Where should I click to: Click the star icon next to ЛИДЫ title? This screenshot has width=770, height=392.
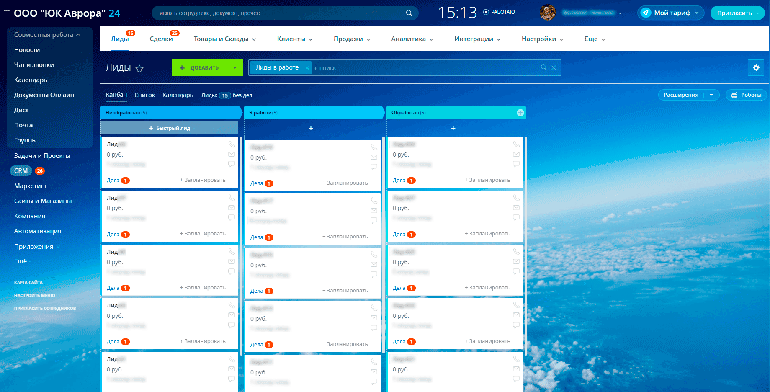click(139, 68)
